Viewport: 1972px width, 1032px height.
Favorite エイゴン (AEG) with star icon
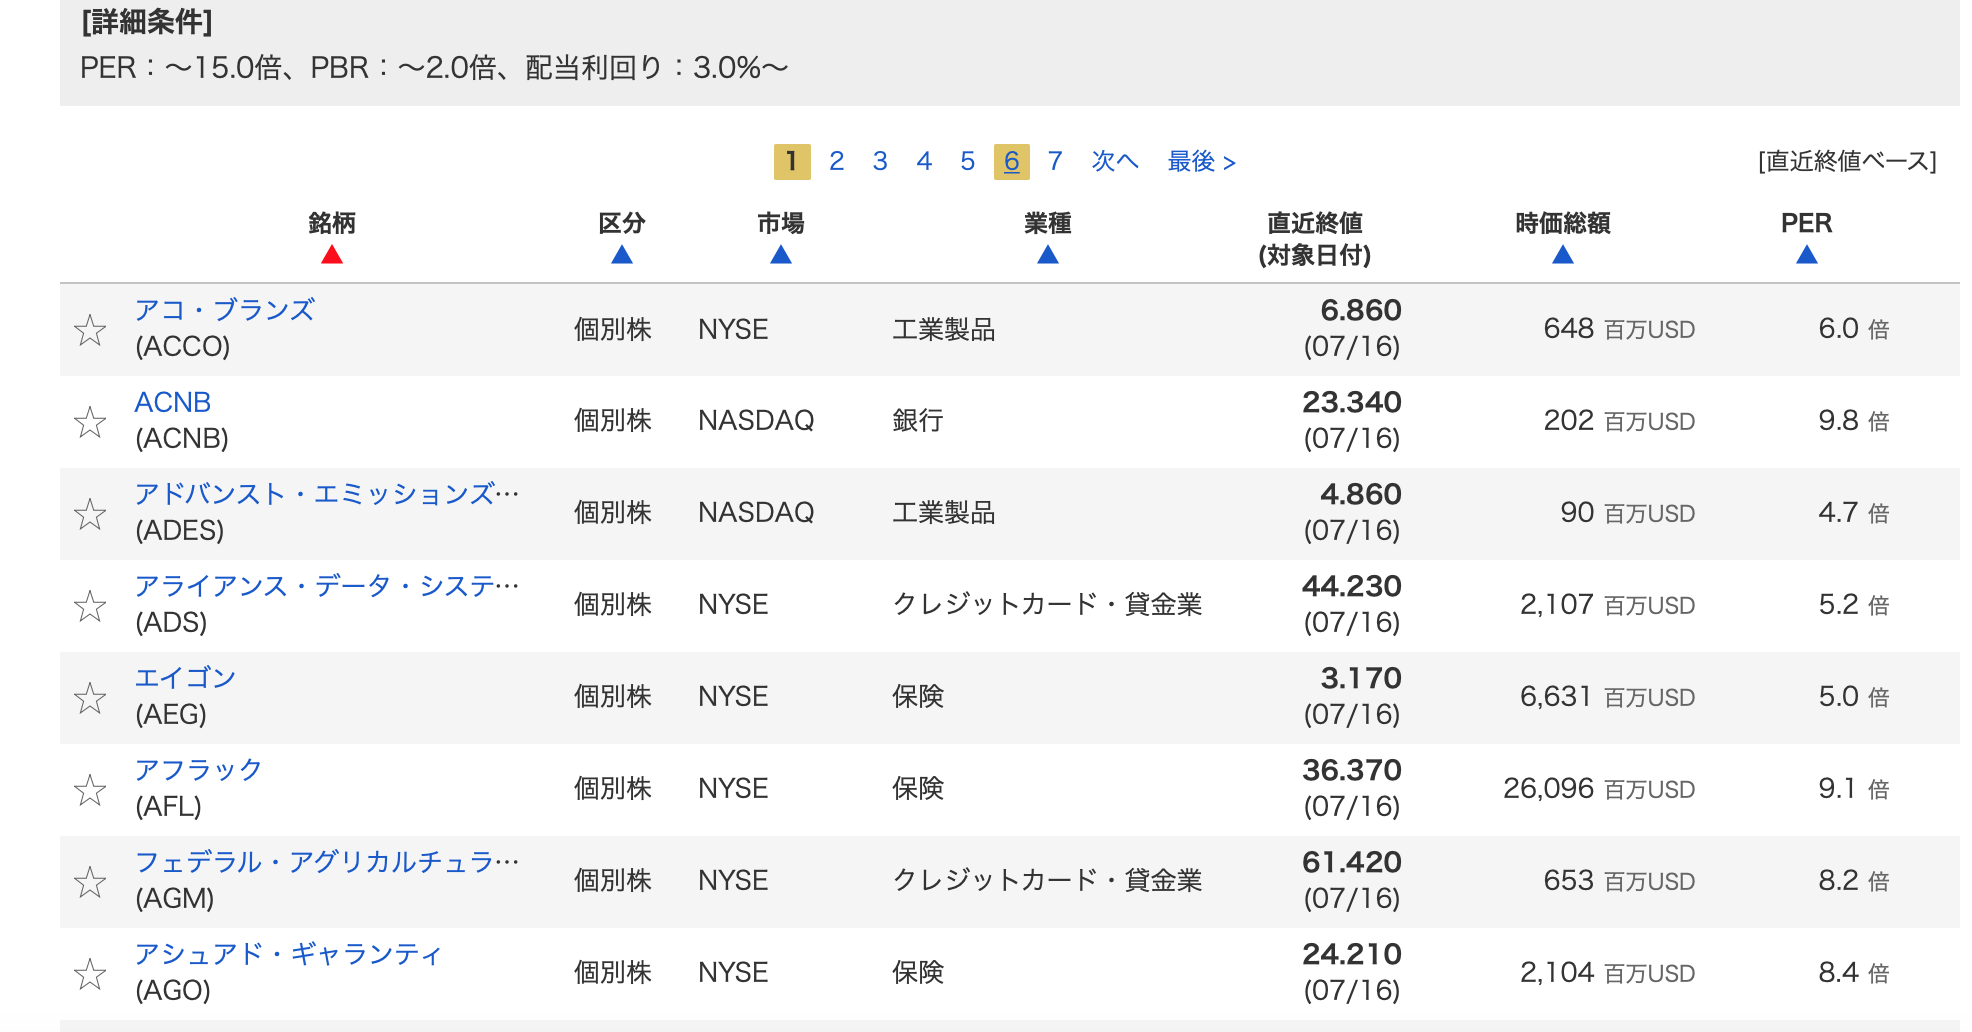click(x=90, y=698)
